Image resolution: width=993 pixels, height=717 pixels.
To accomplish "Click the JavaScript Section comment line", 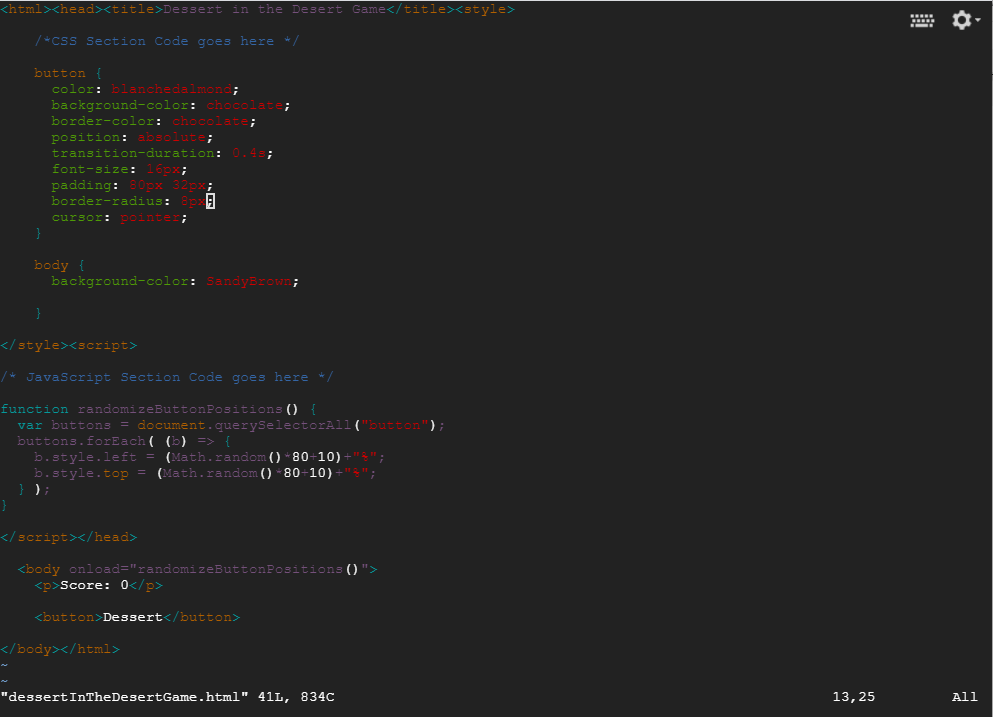I will [167, 378].
